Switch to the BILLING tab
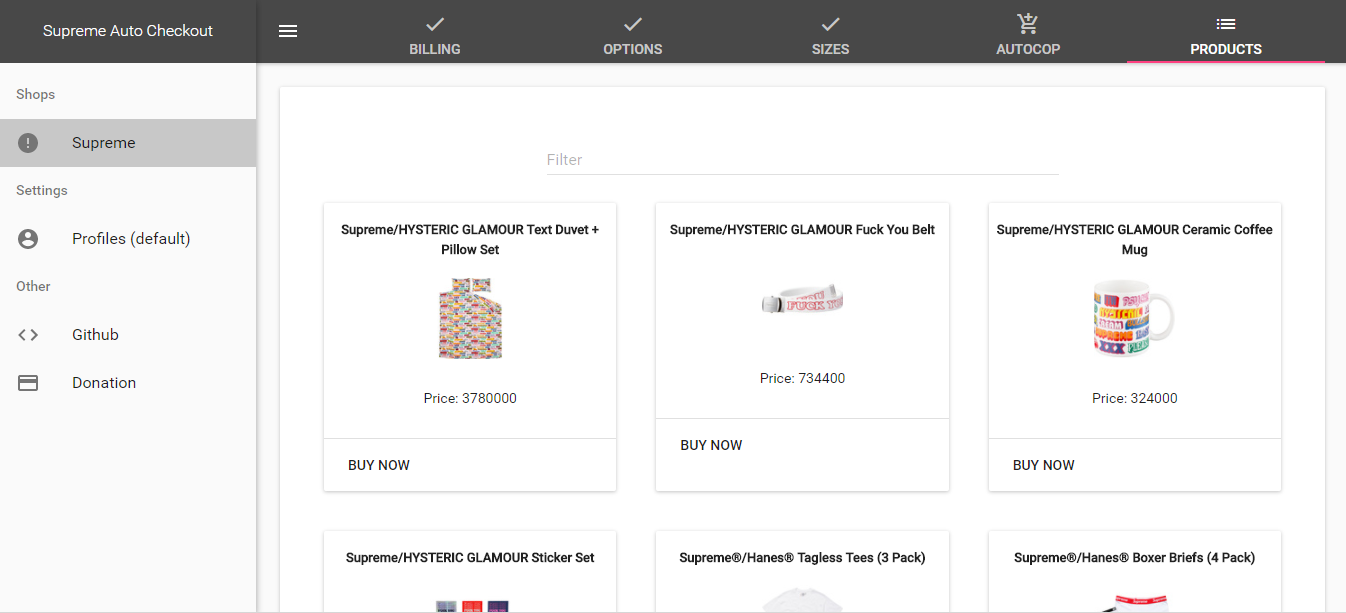The height and width of the screenshot is (613, 1346). point(435,32)
